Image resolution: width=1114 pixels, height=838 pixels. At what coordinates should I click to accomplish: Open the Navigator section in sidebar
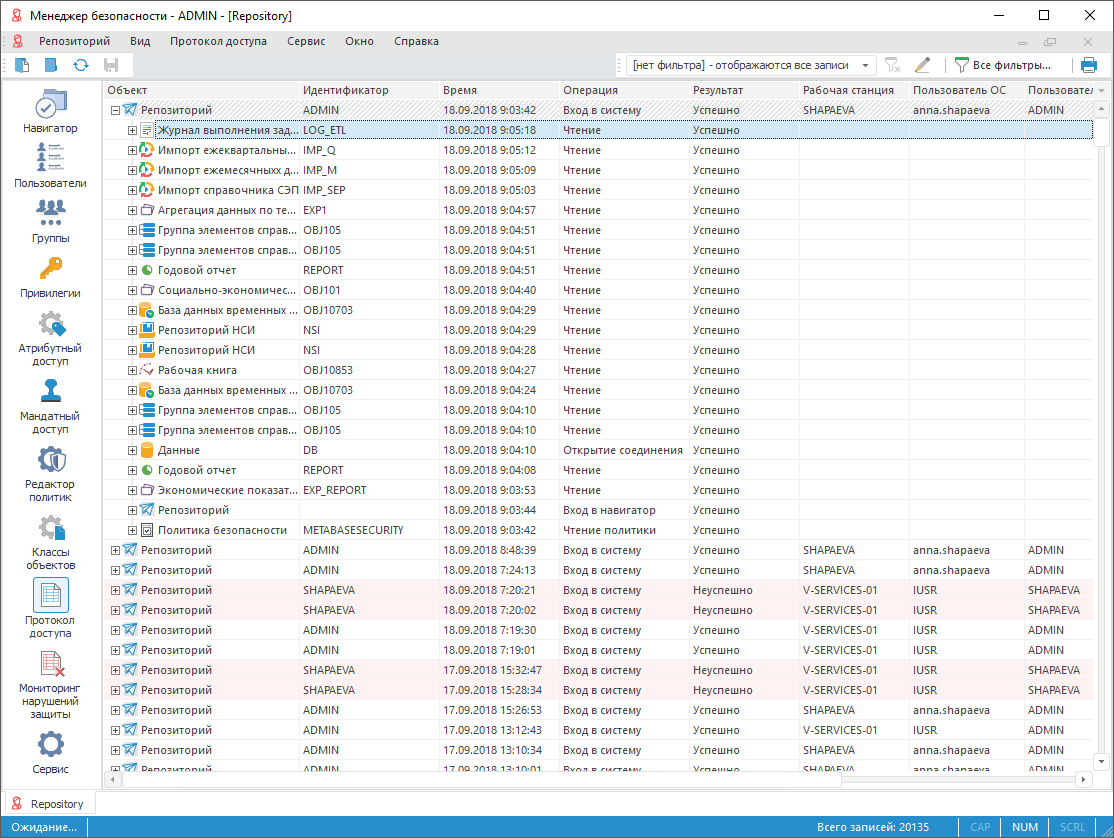tap(50, 111)
